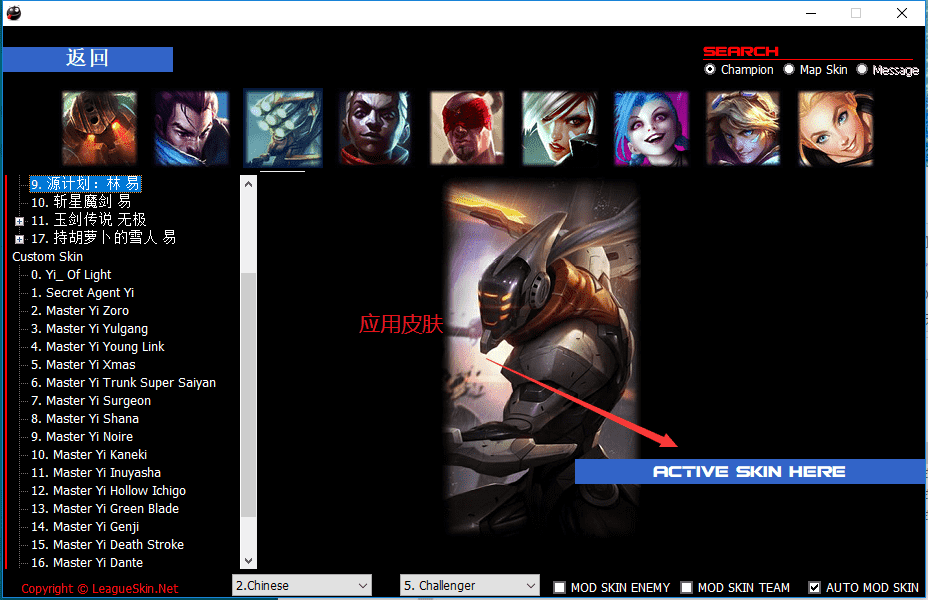The width and height of the screenshot is (928, 600).
Task: Select the Lux champion portrait
Action: click(x=835, y=128)
